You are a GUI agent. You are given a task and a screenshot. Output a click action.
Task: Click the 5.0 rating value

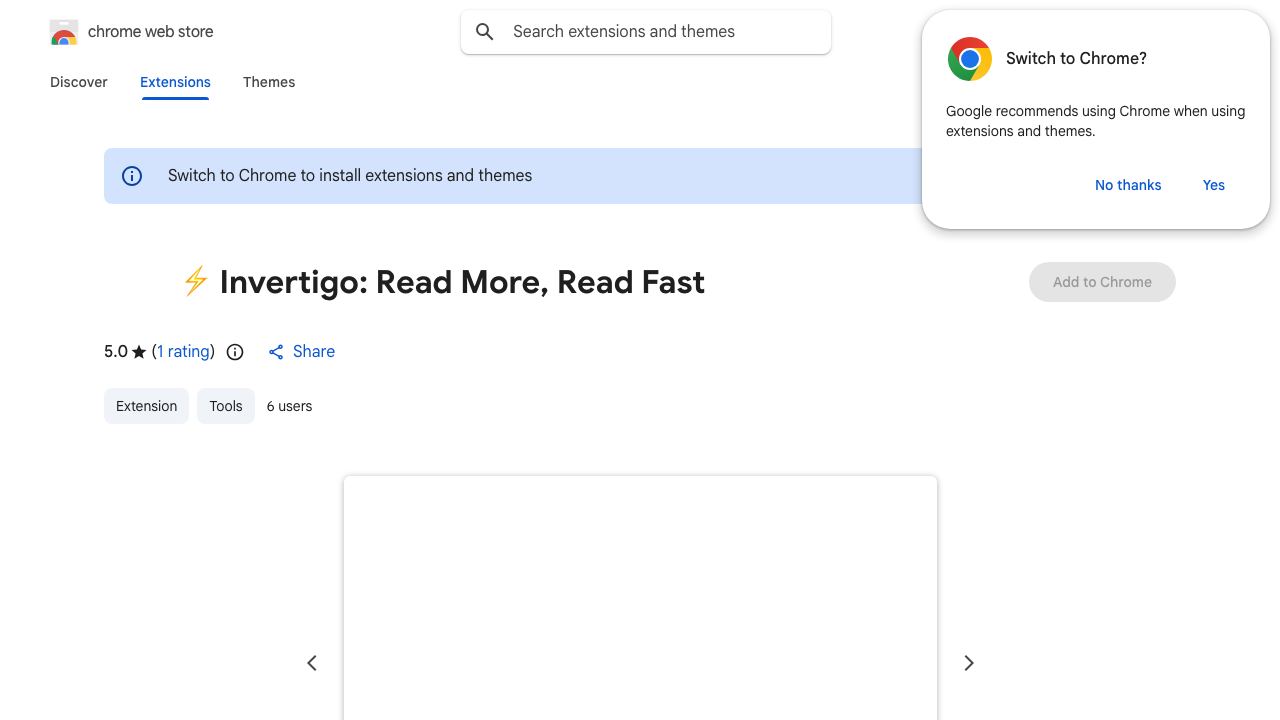coord(116,352)
